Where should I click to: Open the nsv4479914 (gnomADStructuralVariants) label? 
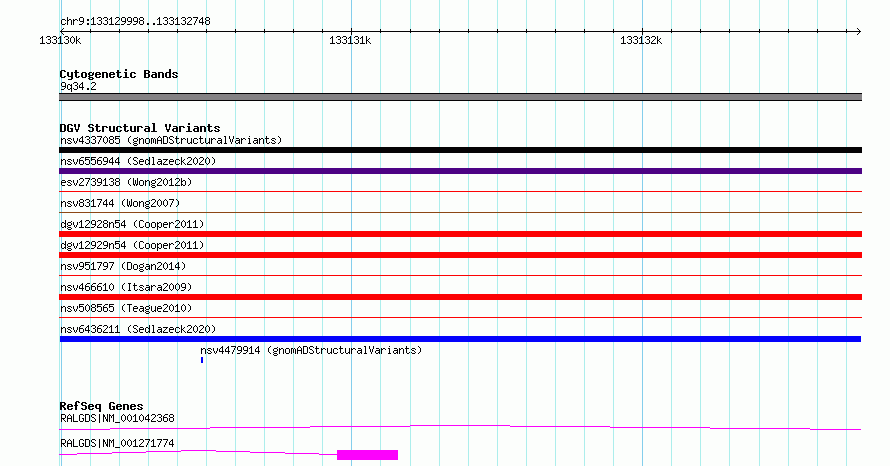pyautogui.click(x=311, y=350)
